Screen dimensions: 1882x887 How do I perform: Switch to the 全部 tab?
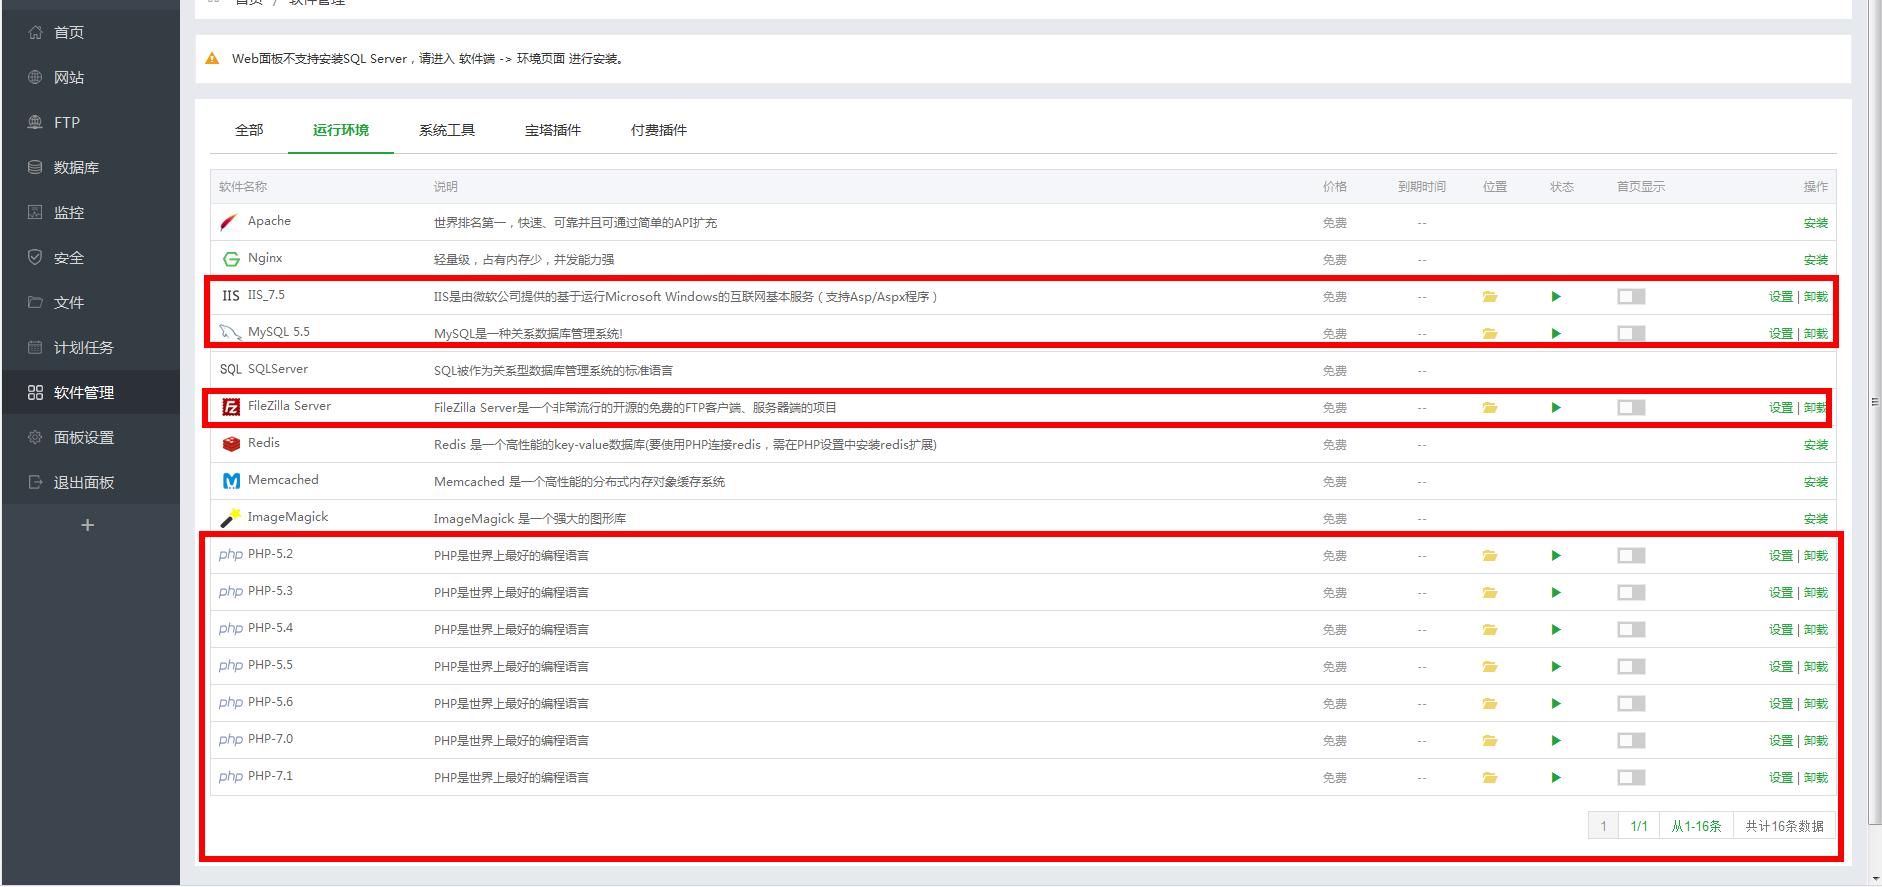[x=249, y=130]
